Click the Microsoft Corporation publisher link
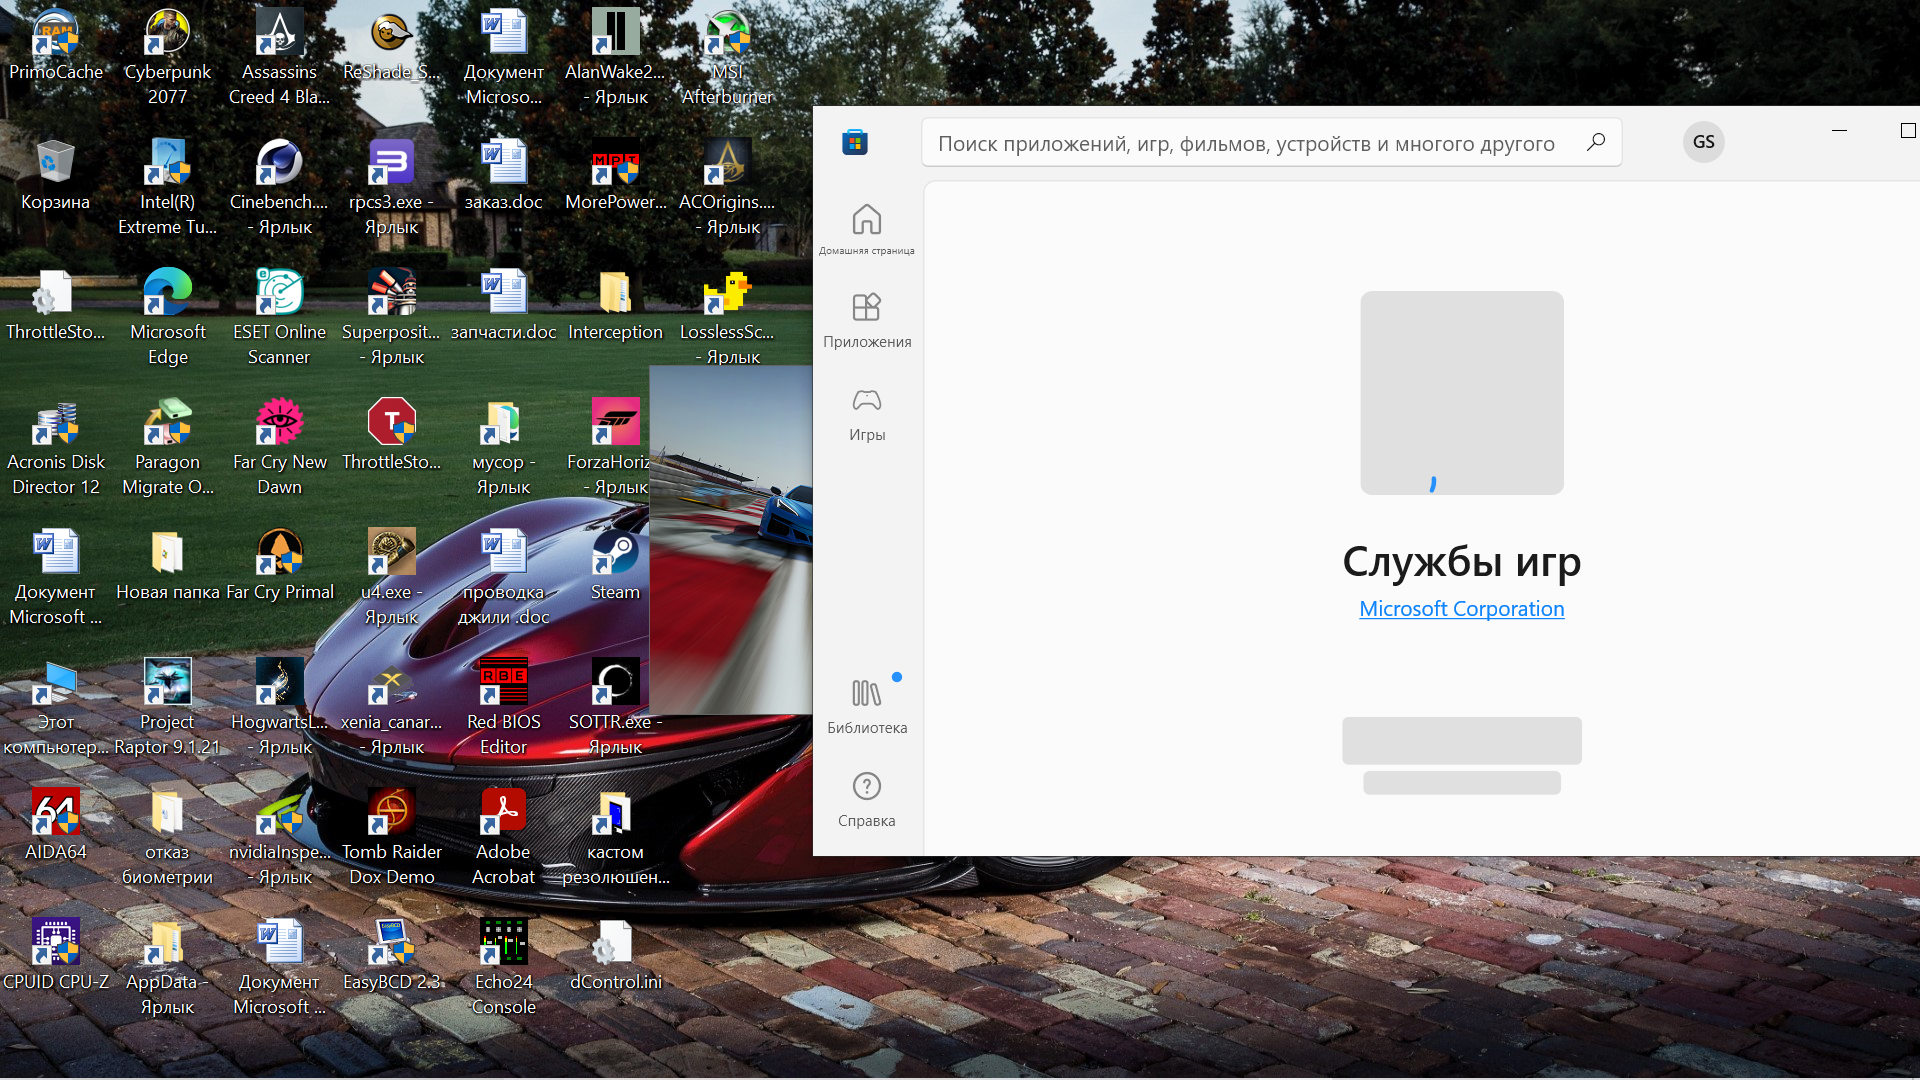This screenshot has width=1920, height=1080. click(x=1461, y=609)
